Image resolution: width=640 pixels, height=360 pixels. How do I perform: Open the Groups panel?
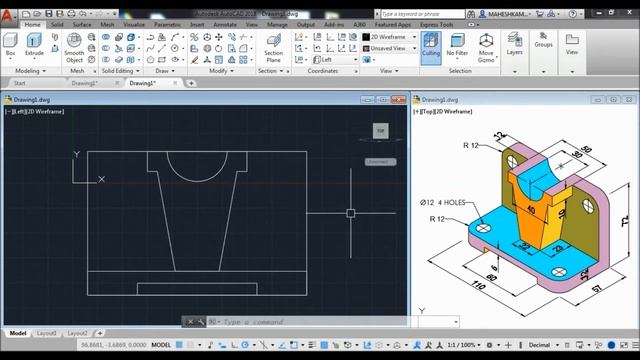(543, 40)
